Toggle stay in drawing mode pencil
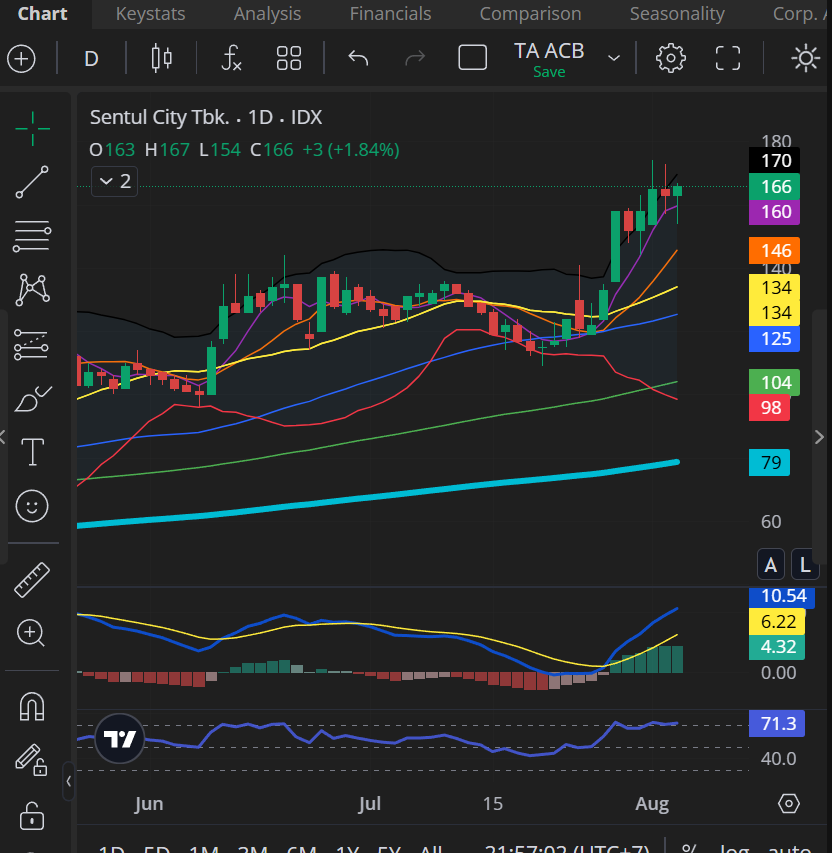832x853 pixels. coord(31,760)
